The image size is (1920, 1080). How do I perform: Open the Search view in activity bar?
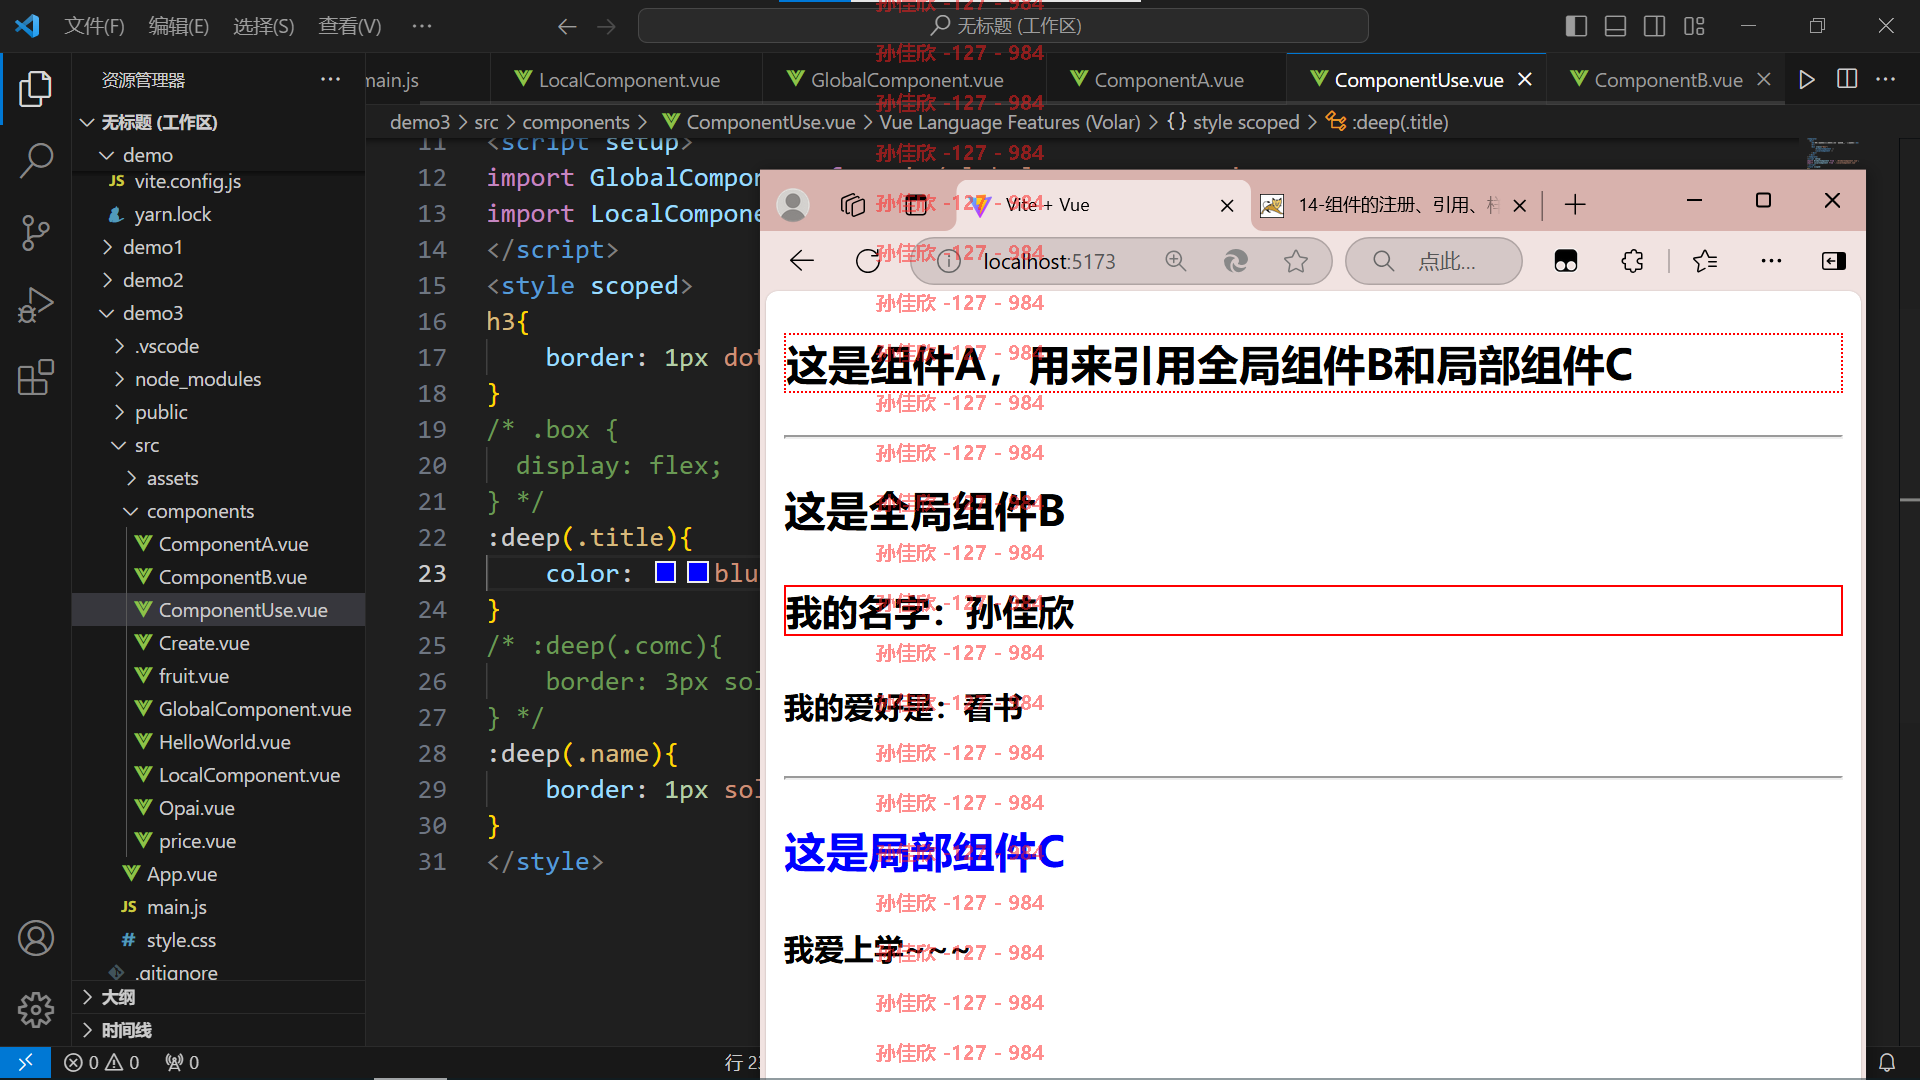36,160
